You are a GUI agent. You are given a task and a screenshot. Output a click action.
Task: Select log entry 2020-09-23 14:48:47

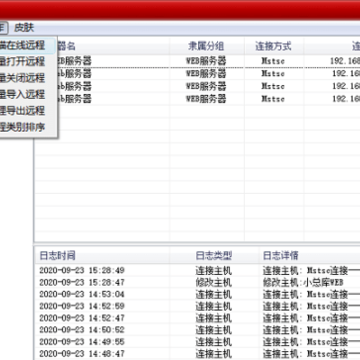pos(197,353)
